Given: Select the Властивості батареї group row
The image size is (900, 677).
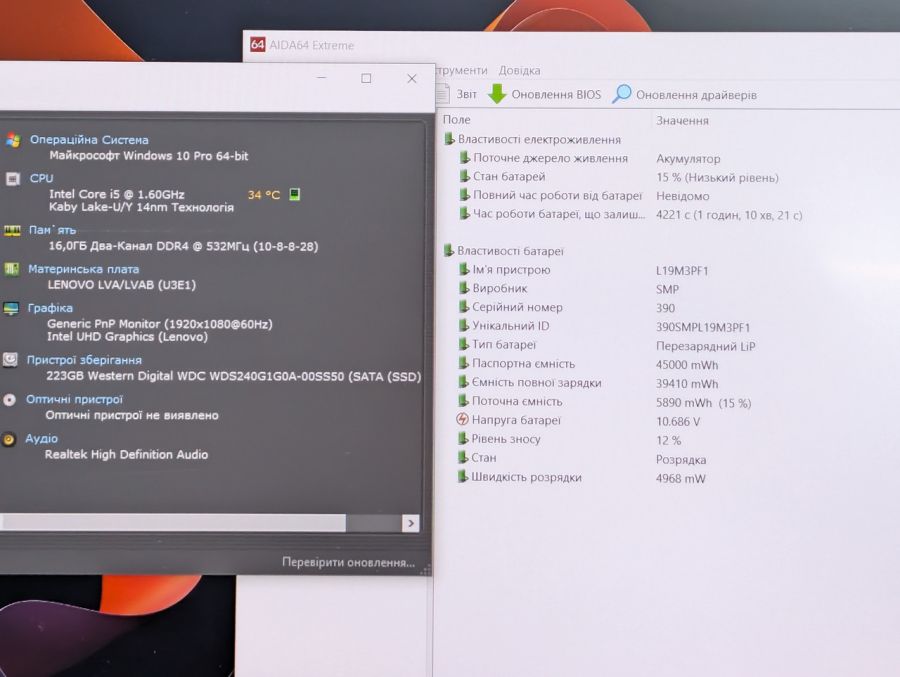Looking at the screenshot, I should pyautogui.click(x=503, y=250).
